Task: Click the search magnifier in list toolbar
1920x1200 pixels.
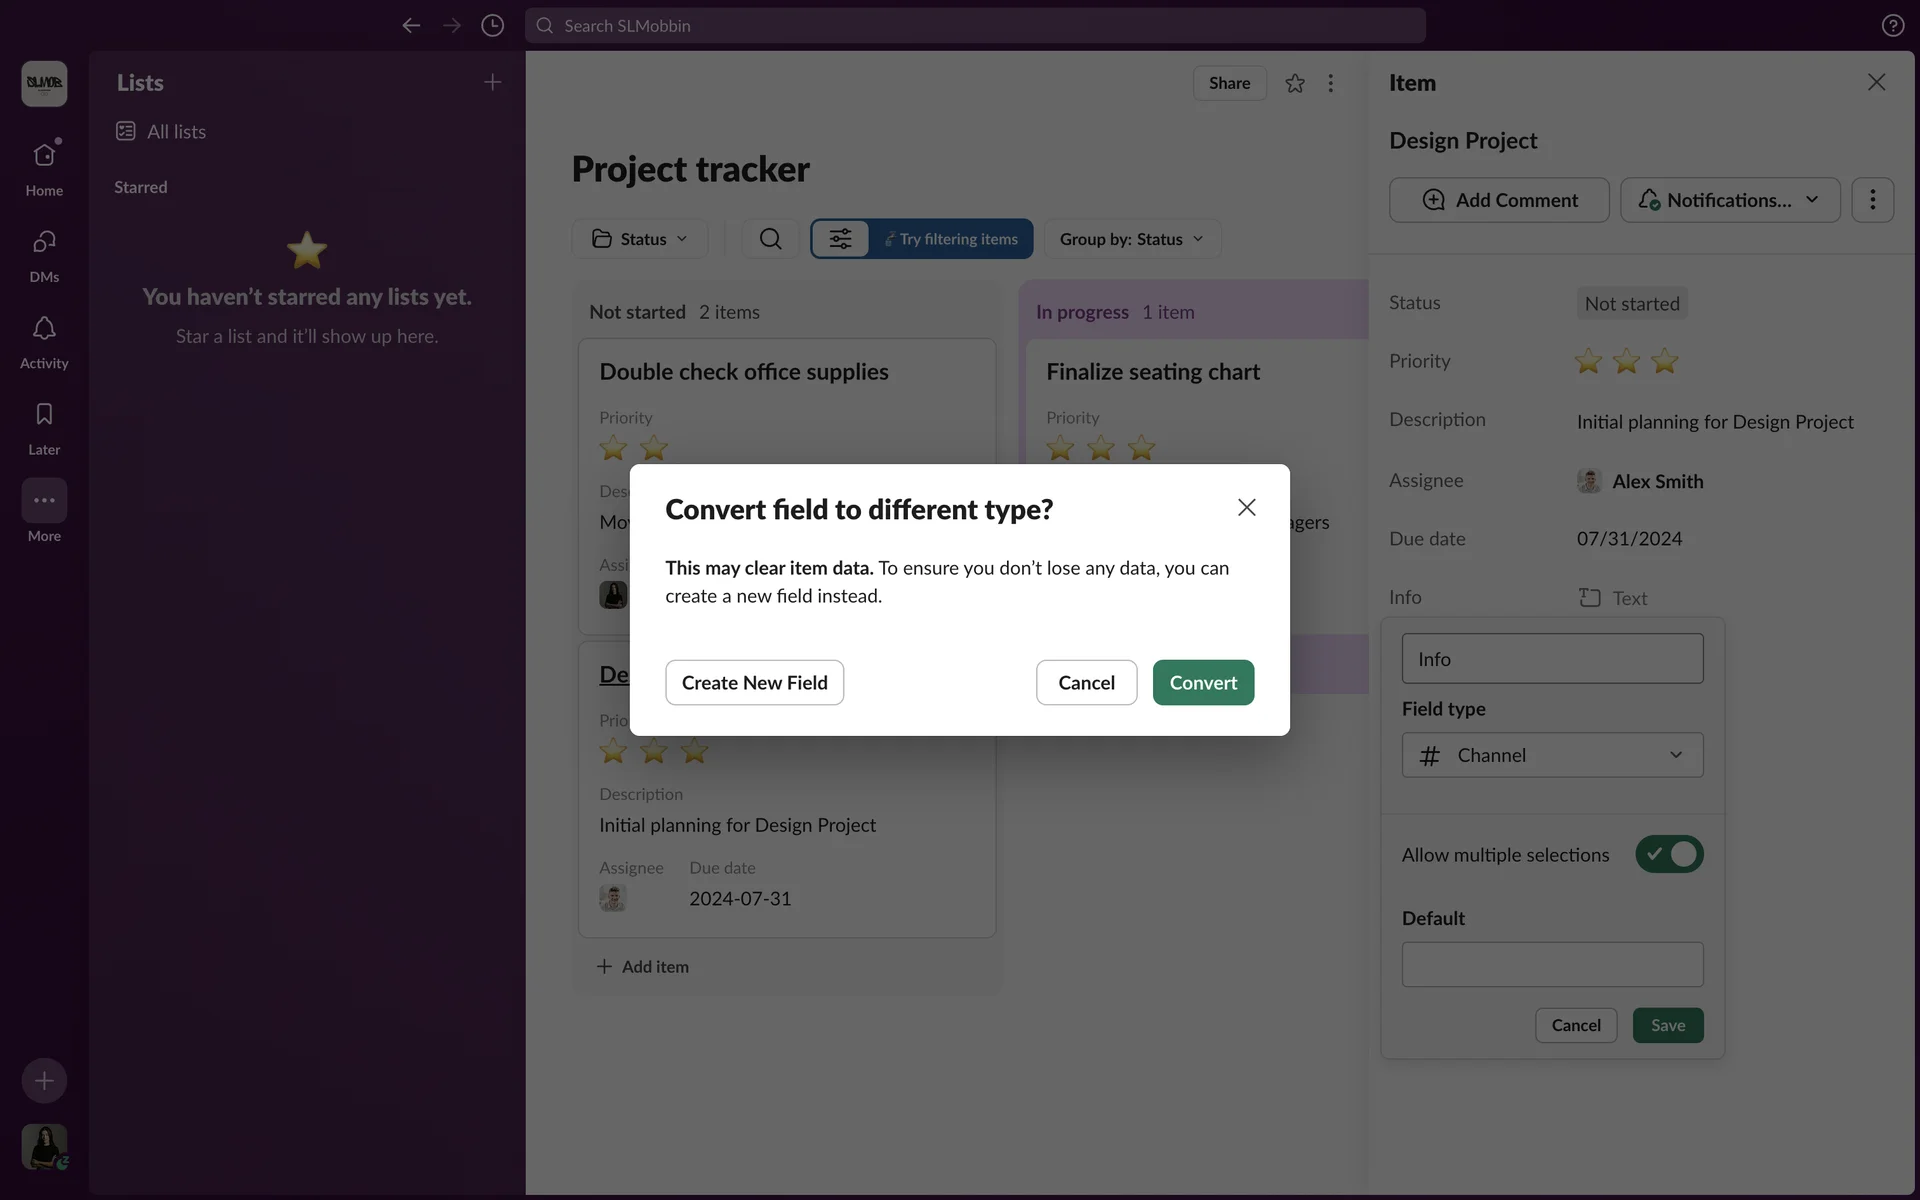Action: (770, 239)
